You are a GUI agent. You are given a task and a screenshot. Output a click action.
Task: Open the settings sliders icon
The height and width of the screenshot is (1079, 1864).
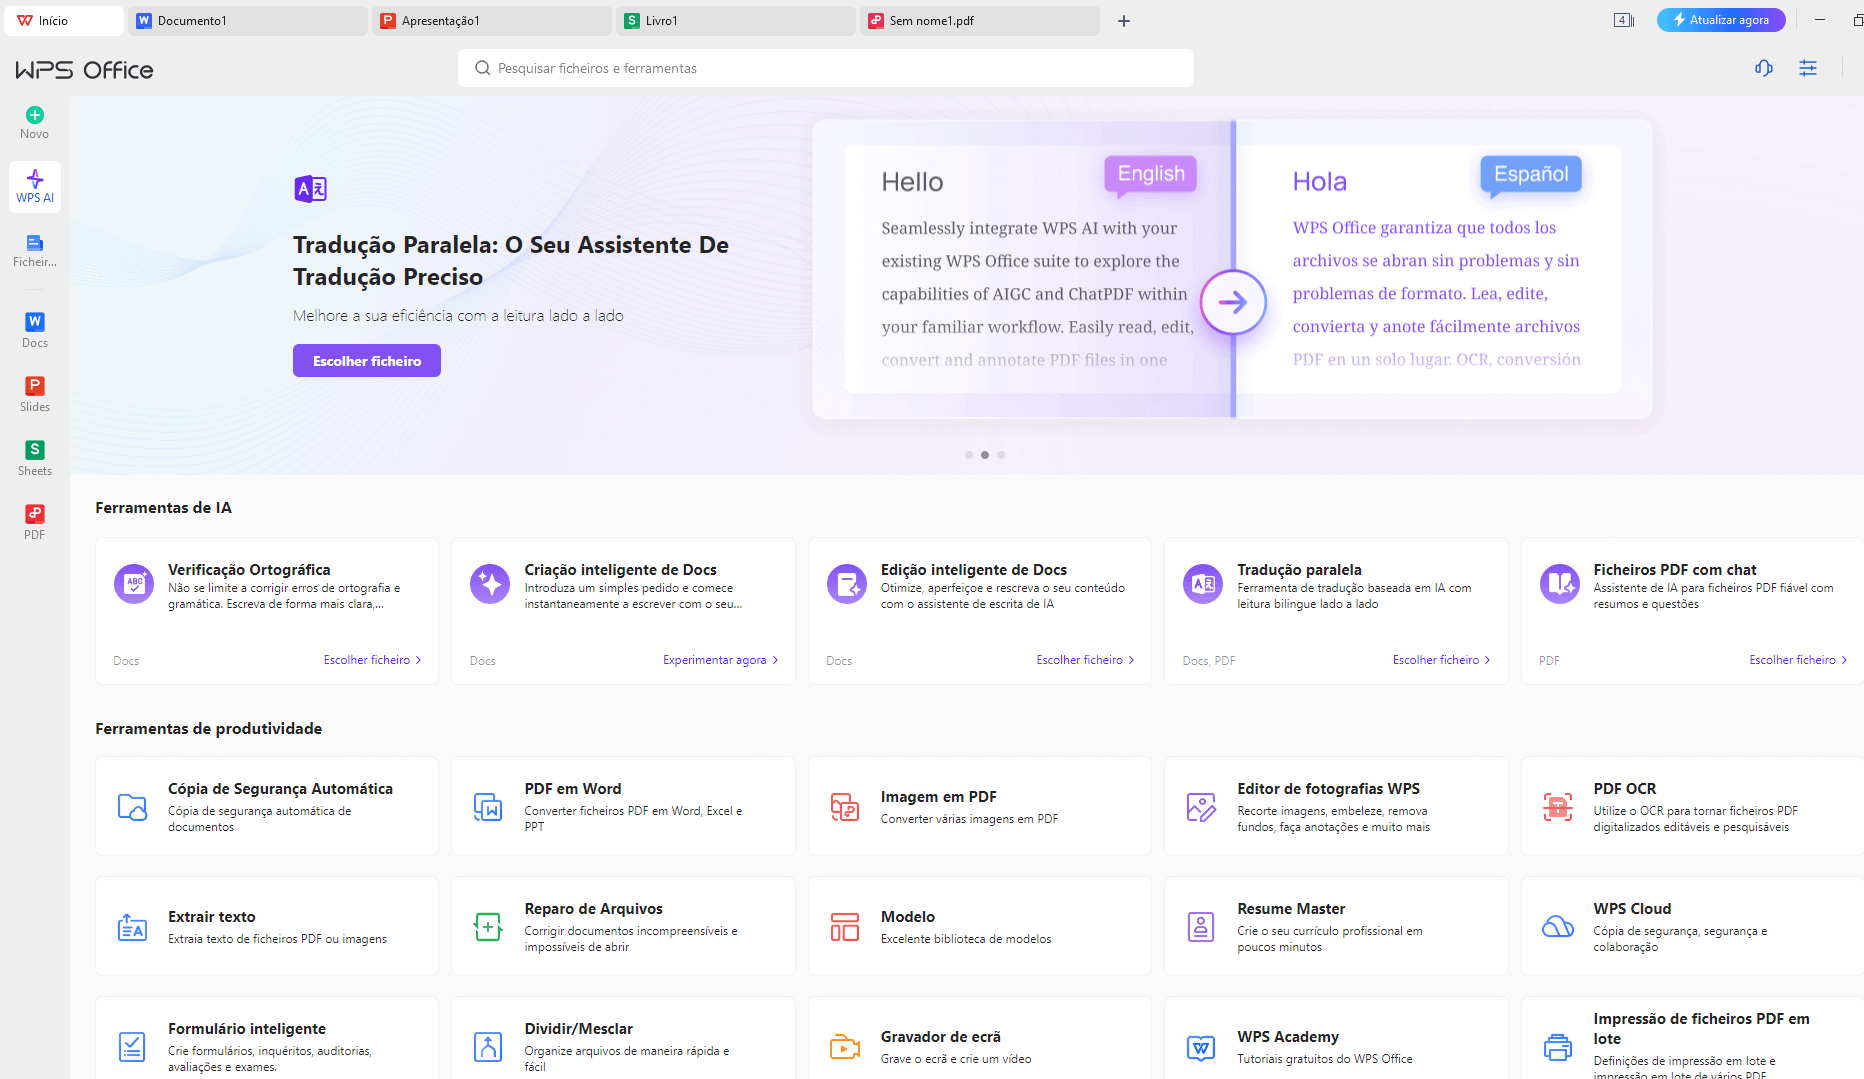(1808, 68)
